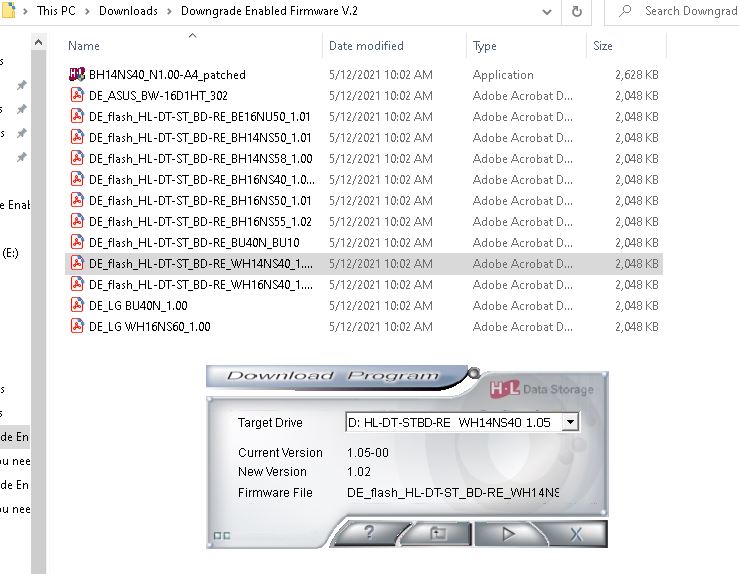The width and height of the screenshot is (739, 574).
Task: Navigate to Downloads in the breadcrumb
Action: coord(128,11)
